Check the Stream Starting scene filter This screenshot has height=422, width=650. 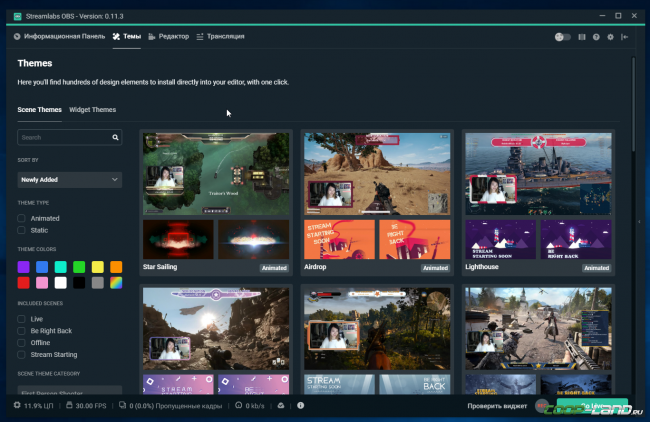pos(22,355)
